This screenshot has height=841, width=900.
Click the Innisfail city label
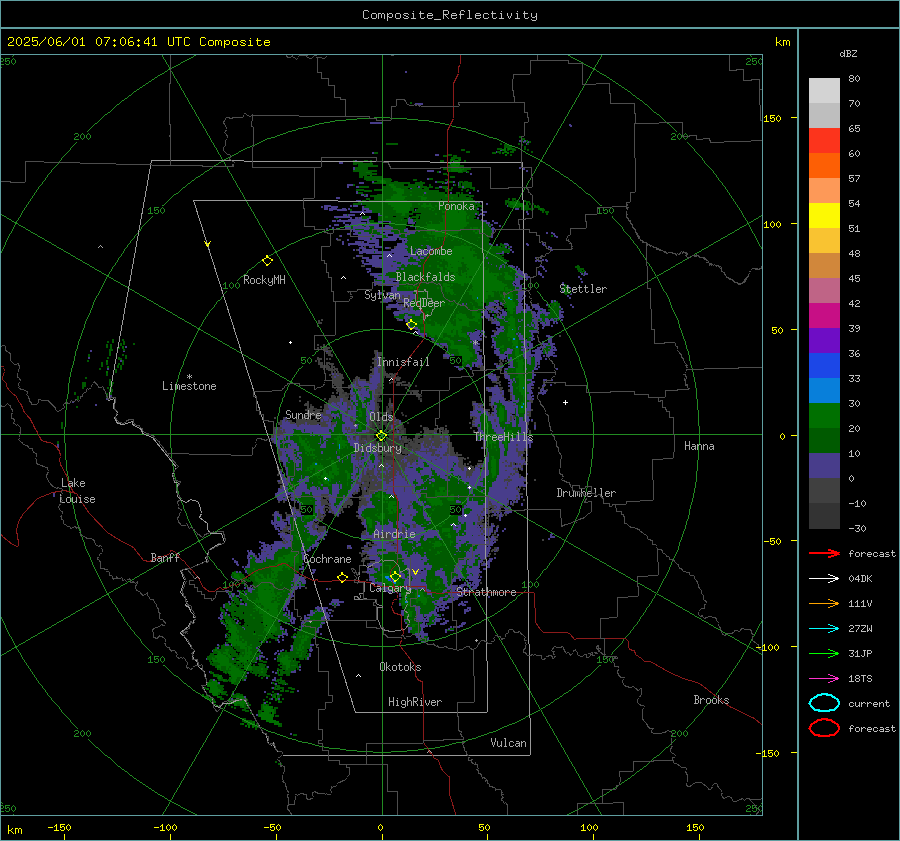tap(403, 362)
